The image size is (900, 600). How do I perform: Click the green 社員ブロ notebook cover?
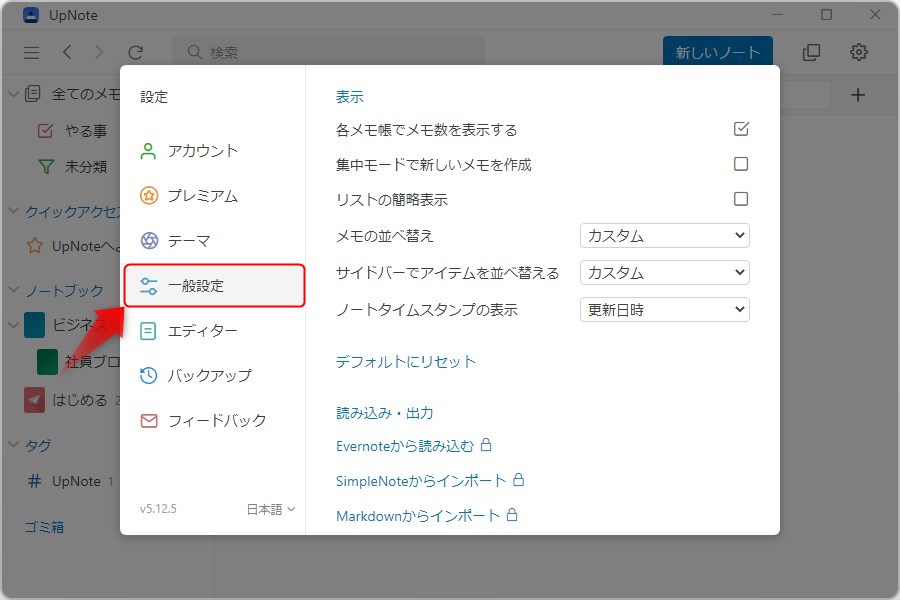[47, 362]
